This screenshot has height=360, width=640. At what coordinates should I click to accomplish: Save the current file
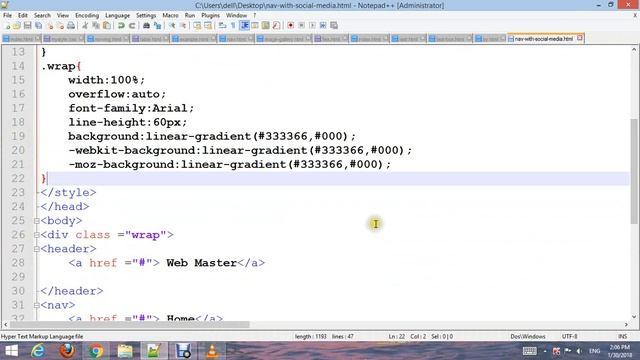point(27,25)
